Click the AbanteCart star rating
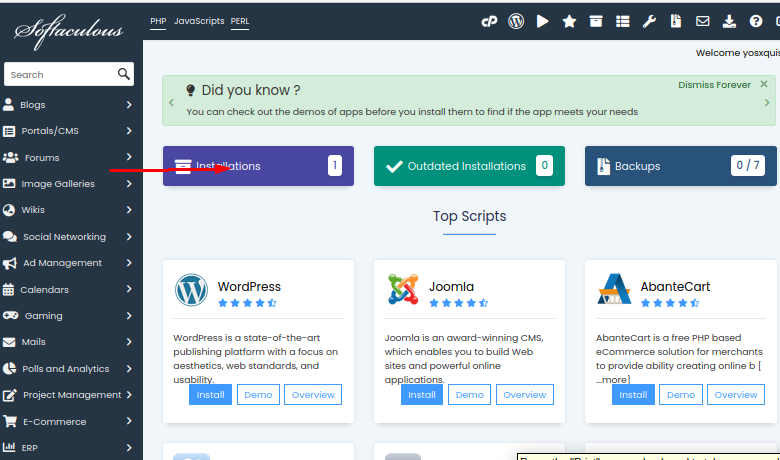The width and height of the screenshot is (780, 460). pyautogui.click(x=670, y=303)
